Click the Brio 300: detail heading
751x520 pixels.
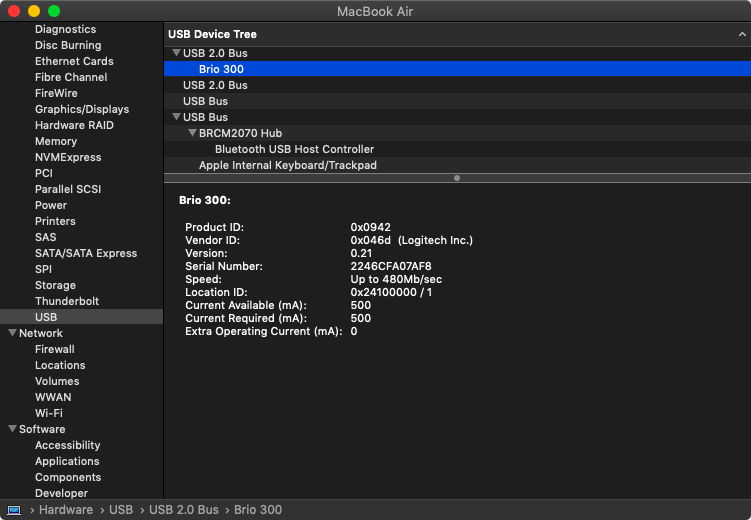pos(205,200)
